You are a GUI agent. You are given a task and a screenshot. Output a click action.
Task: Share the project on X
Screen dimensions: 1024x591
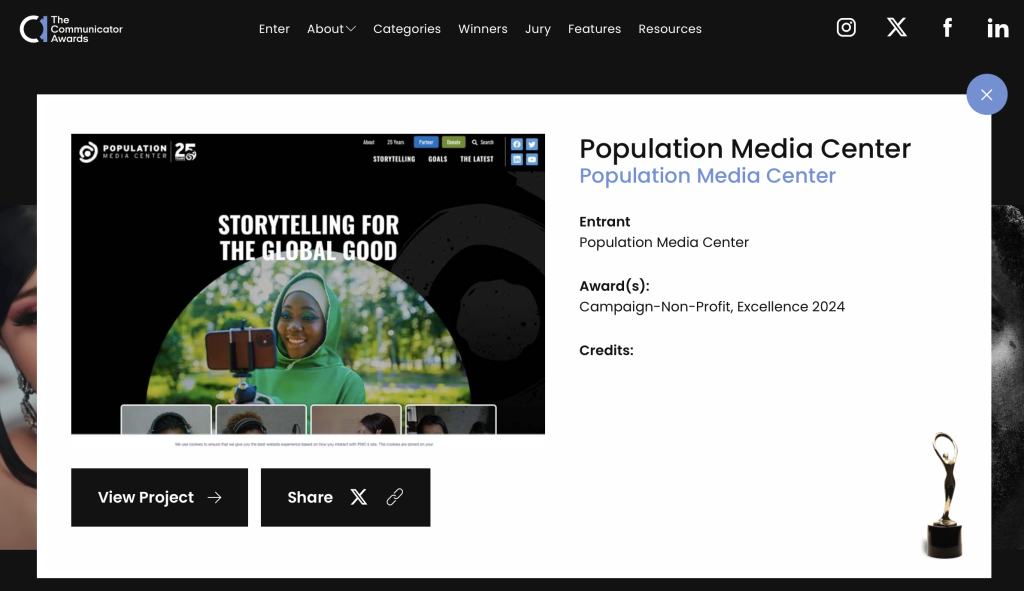359,497
